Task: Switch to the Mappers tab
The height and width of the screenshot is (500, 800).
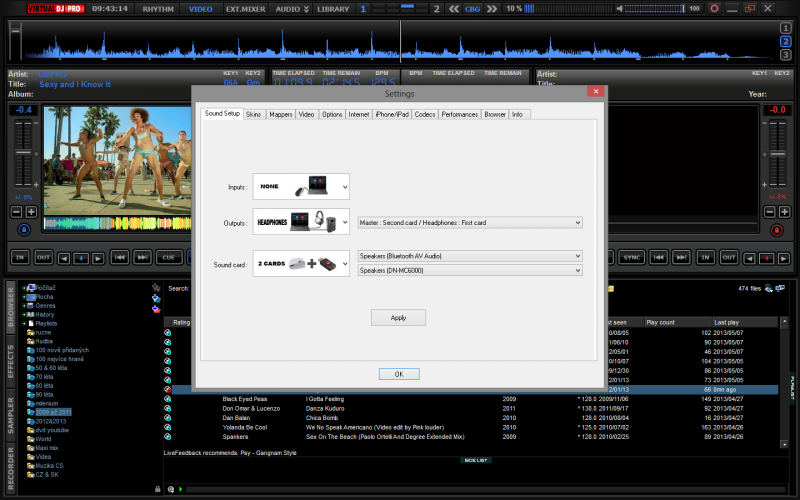Action: 281,115
